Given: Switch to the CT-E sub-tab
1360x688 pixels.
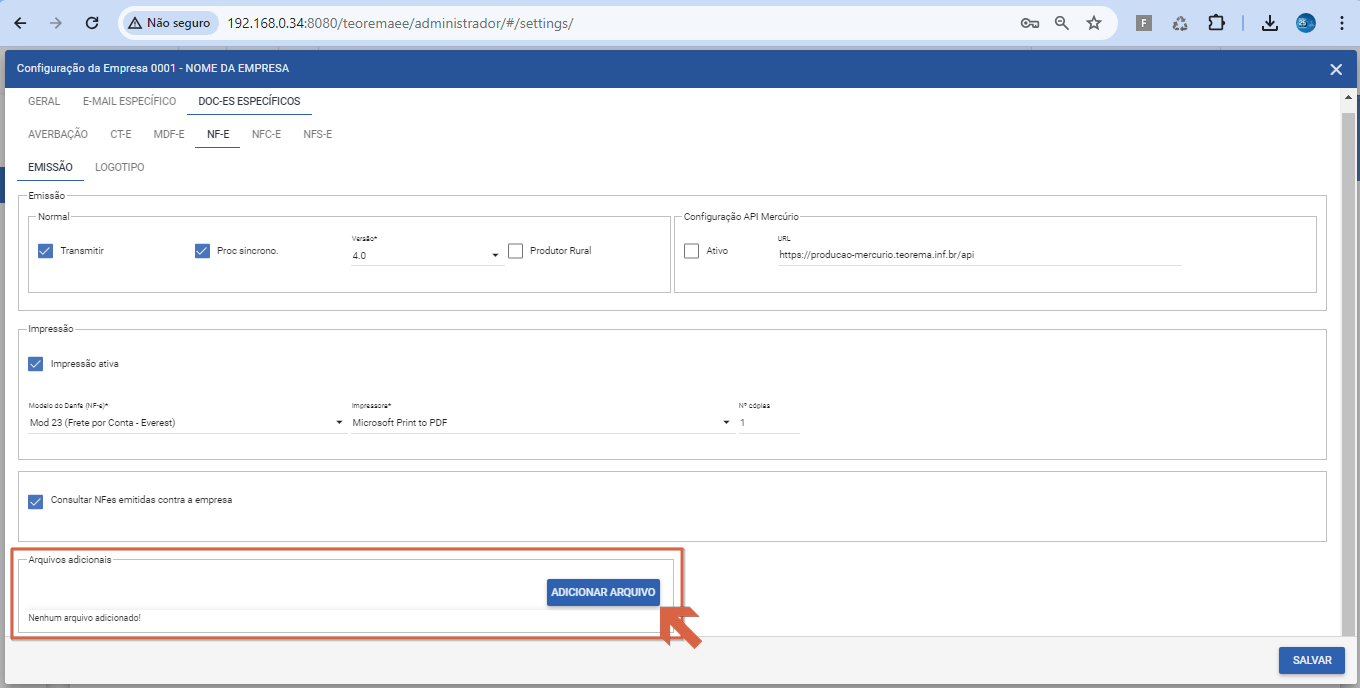Looking at the screenshot, I should (121, 134).
